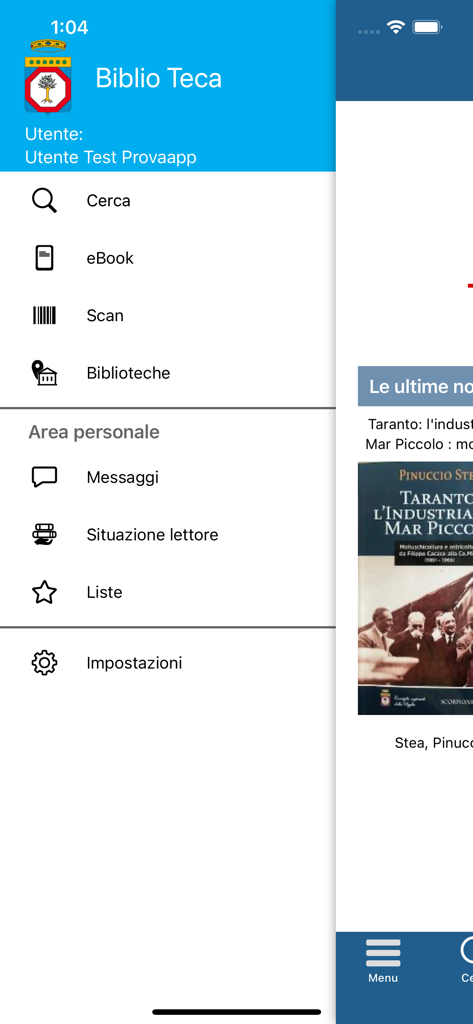Open the Impostazioni gear icon

point(44,663)
